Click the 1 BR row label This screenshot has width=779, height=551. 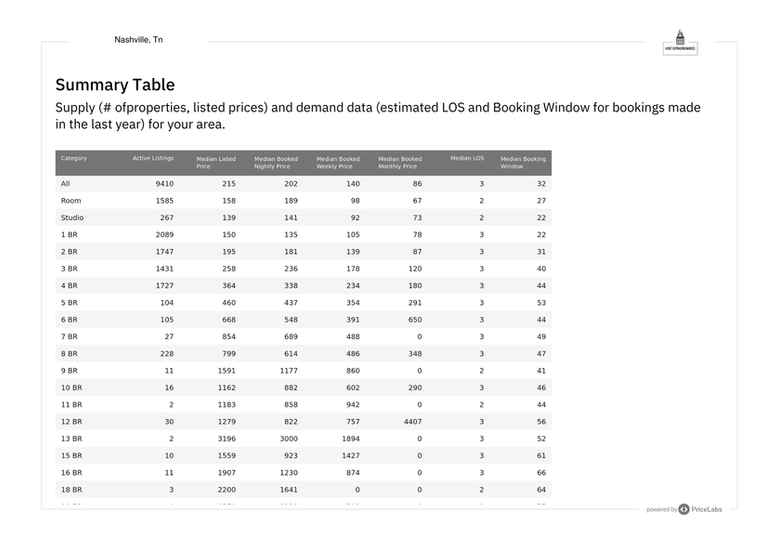pos(70,235)
